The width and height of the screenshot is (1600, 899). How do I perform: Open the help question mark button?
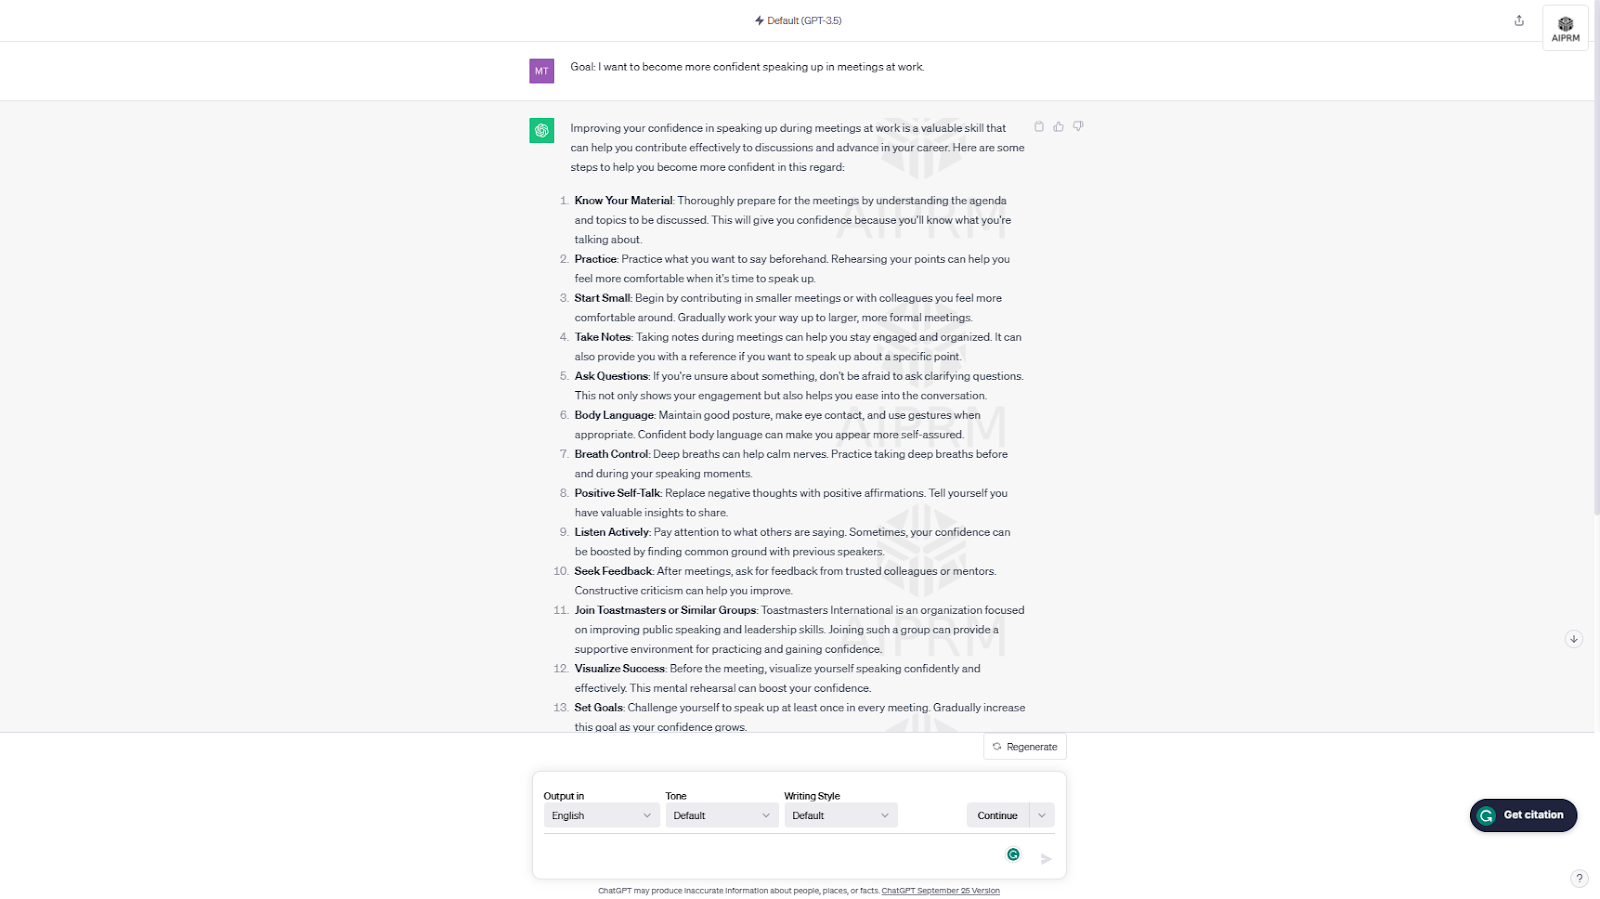coord(1579,878)
